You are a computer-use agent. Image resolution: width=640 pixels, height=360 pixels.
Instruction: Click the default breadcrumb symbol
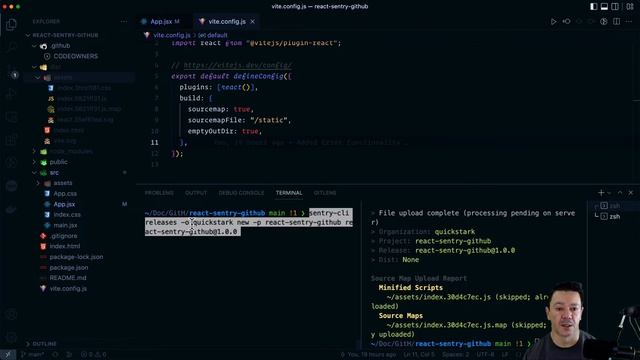coord(216,35)
